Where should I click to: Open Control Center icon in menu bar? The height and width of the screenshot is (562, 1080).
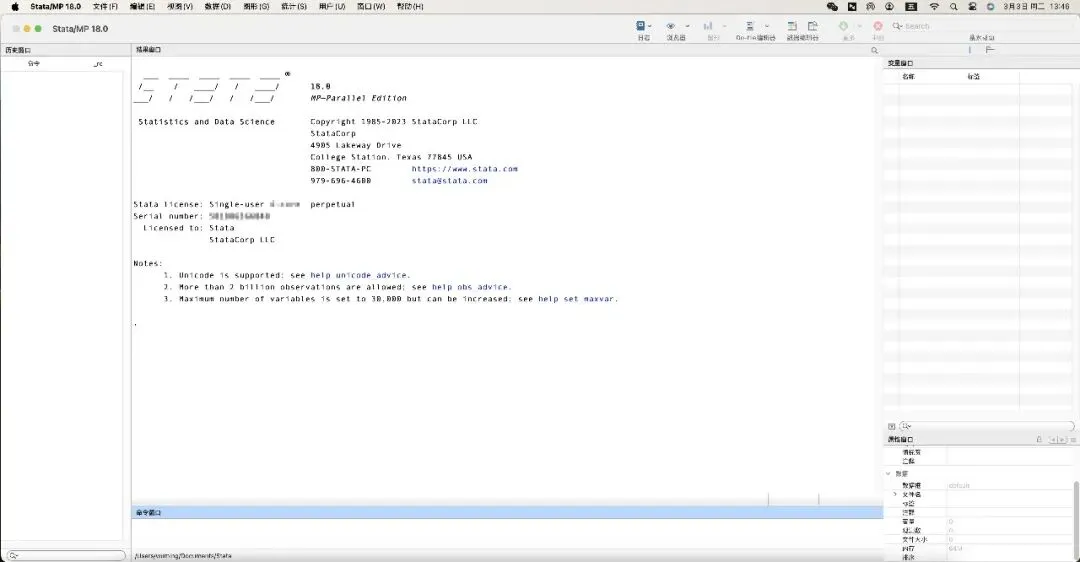(972, 6)
